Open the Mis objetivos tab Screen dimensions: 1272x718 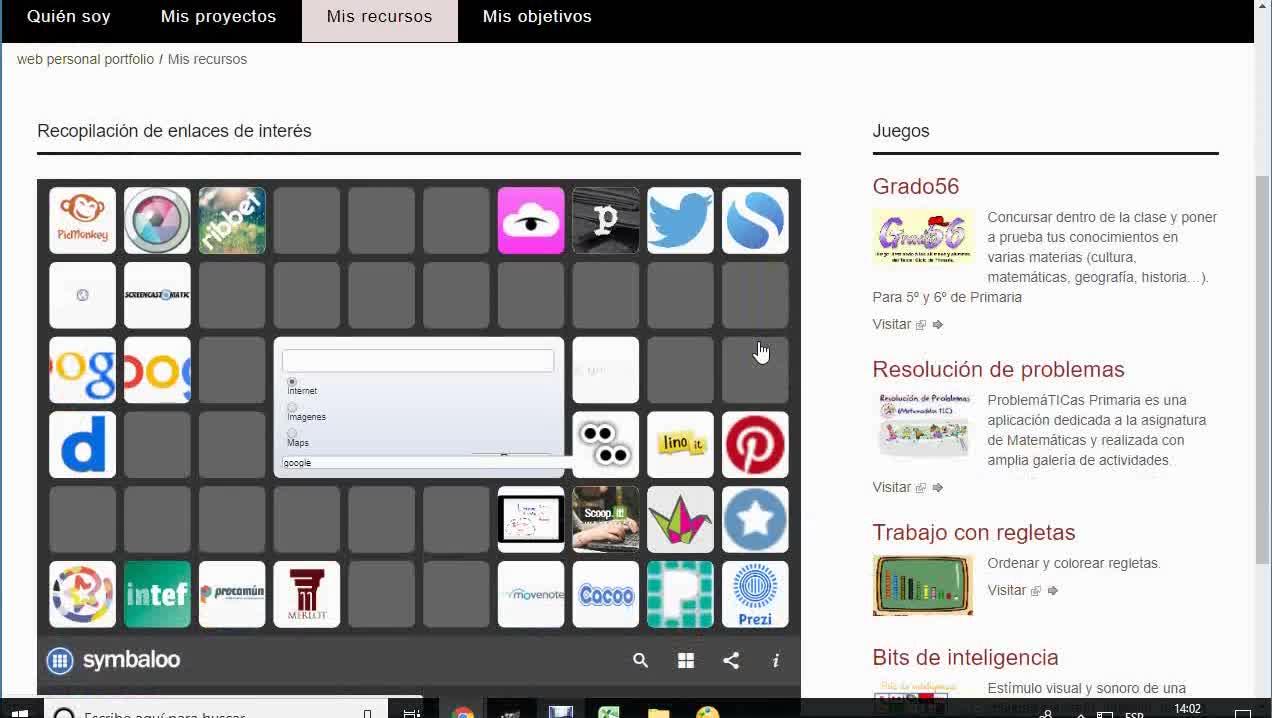(537, 17)
